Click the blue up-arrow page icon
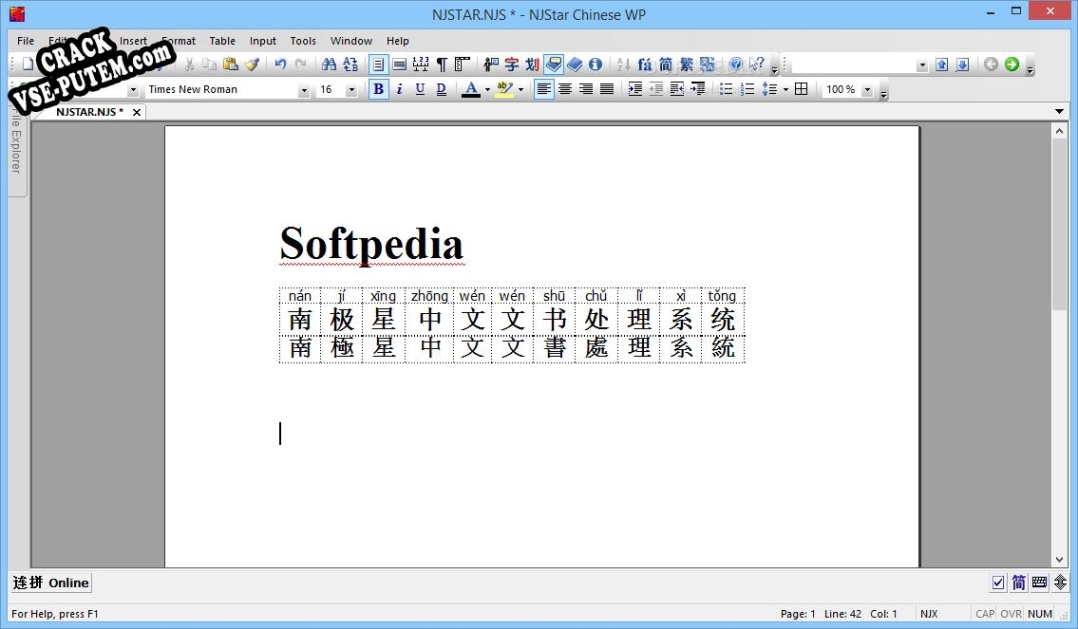 942,65
